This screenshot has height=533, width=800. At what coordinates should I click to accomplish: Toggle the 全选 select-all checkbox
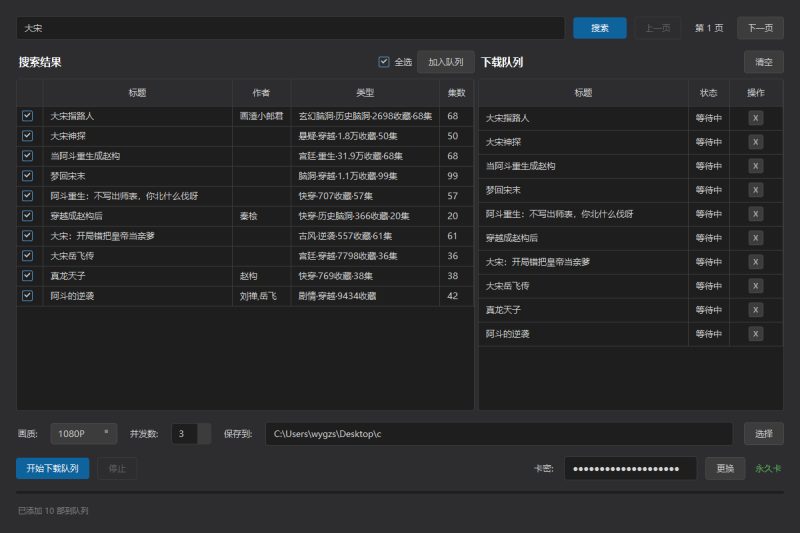coord(384,62)
